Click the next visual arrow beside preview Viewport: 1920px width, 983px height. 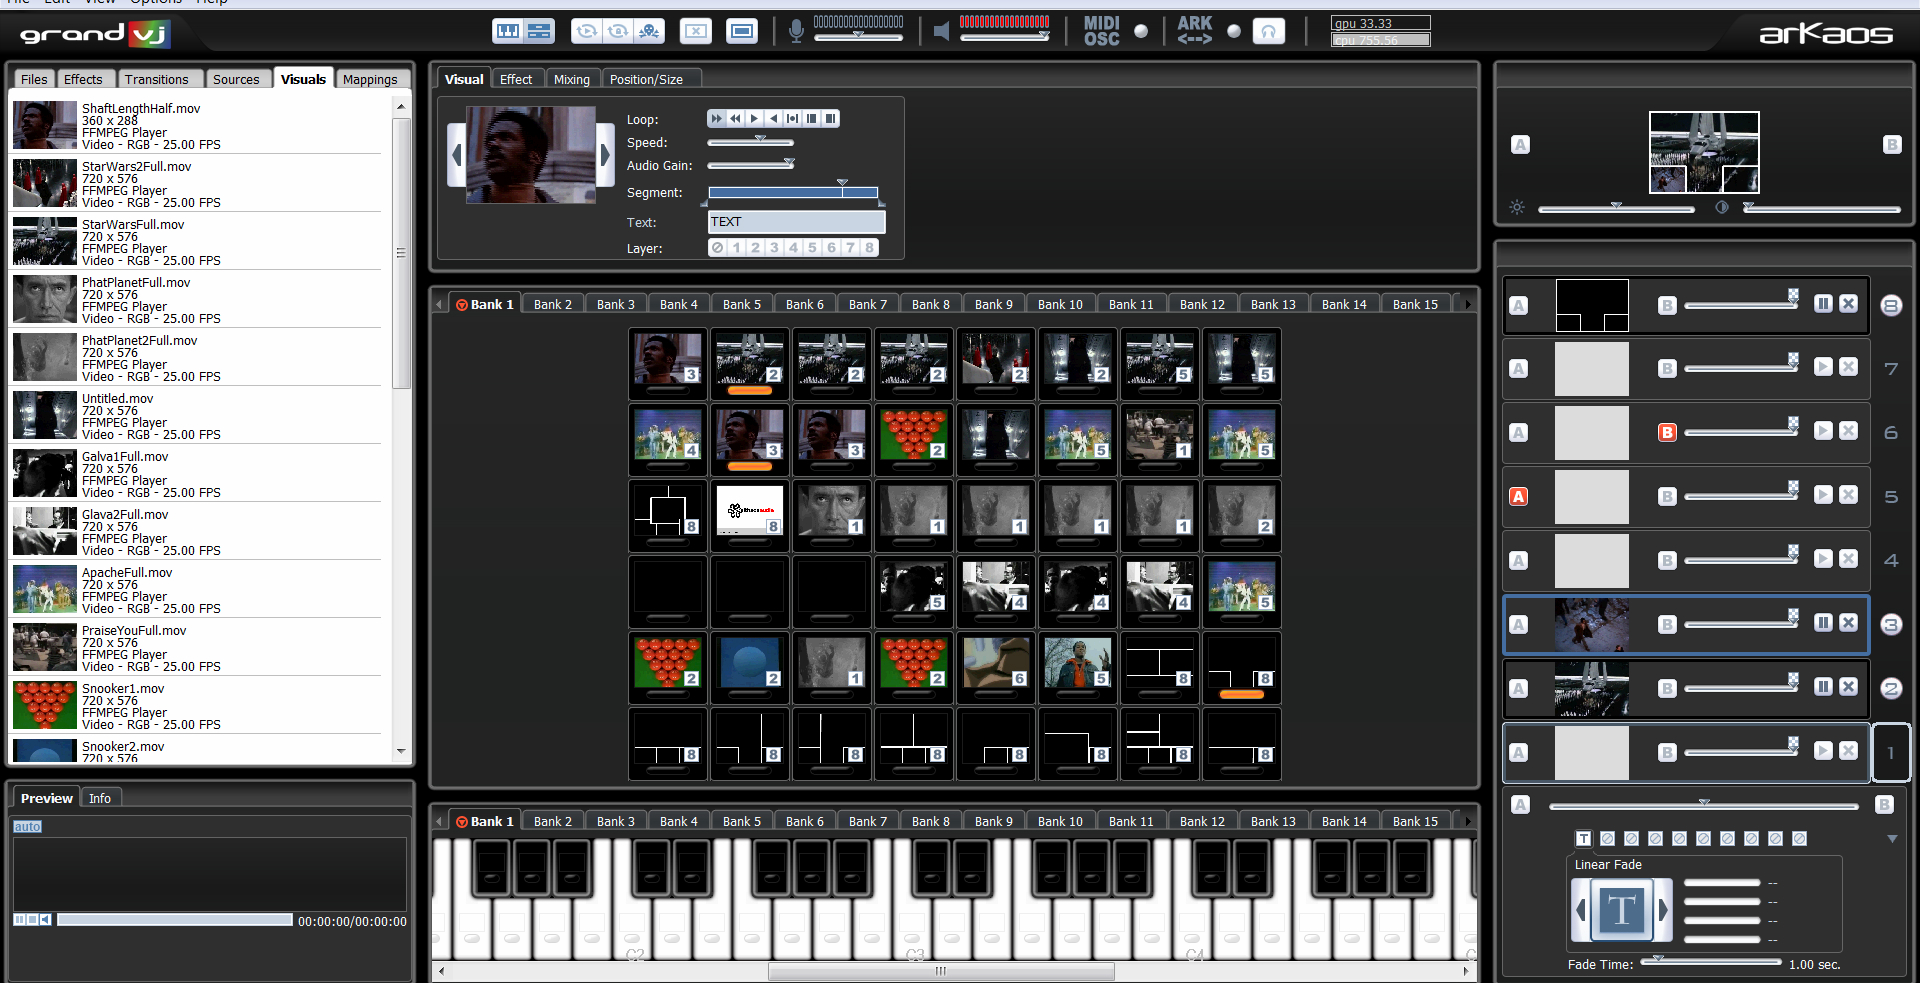605,155
